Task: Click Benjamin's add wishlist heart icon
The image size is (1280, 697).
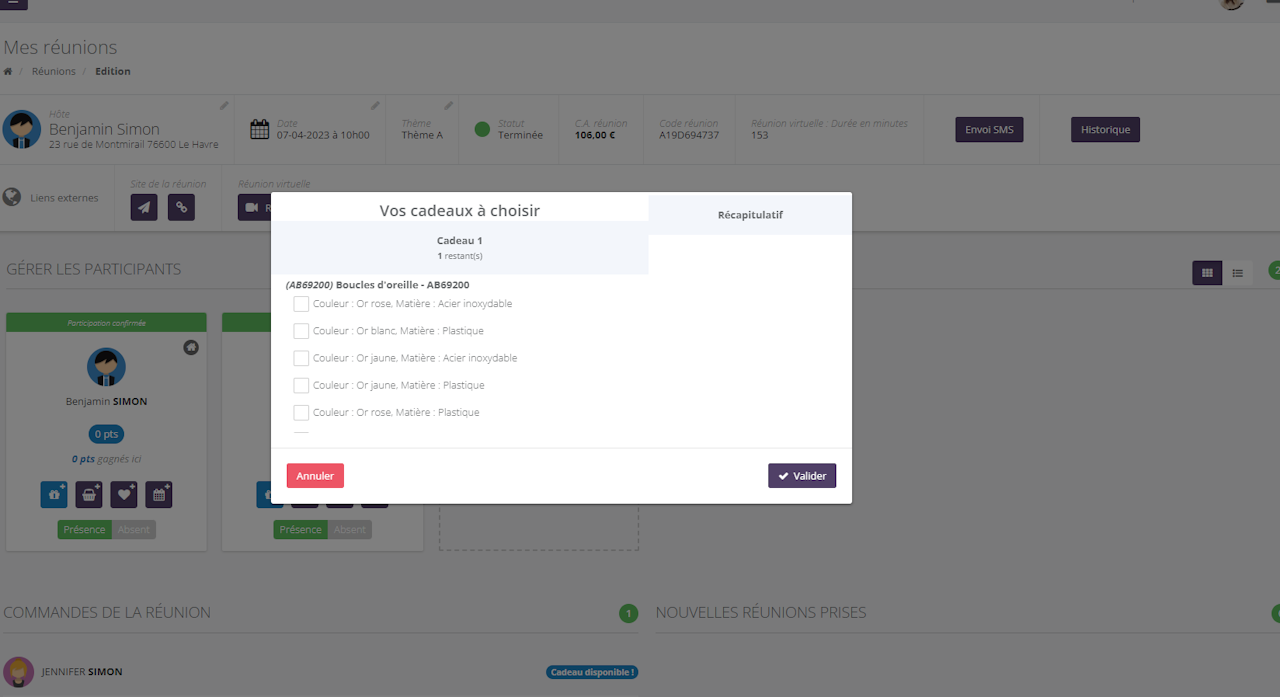Action: [x=124, y=494]
